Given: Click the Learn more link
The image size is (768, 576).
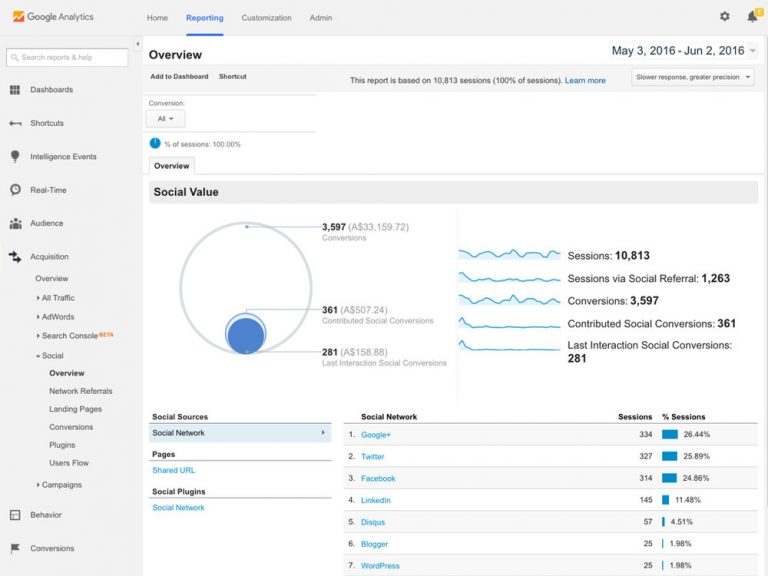Looking at the screenshot, I should coord(585,81).
